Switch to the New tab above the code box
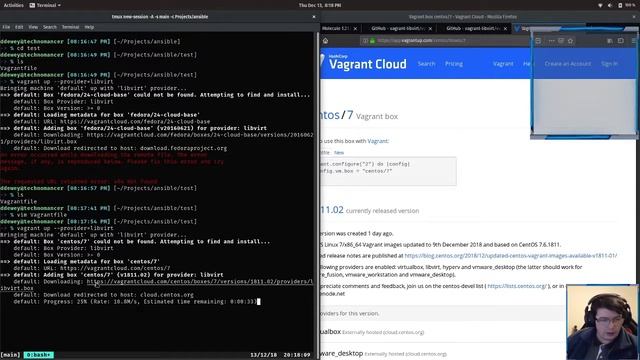 point(339,152)
